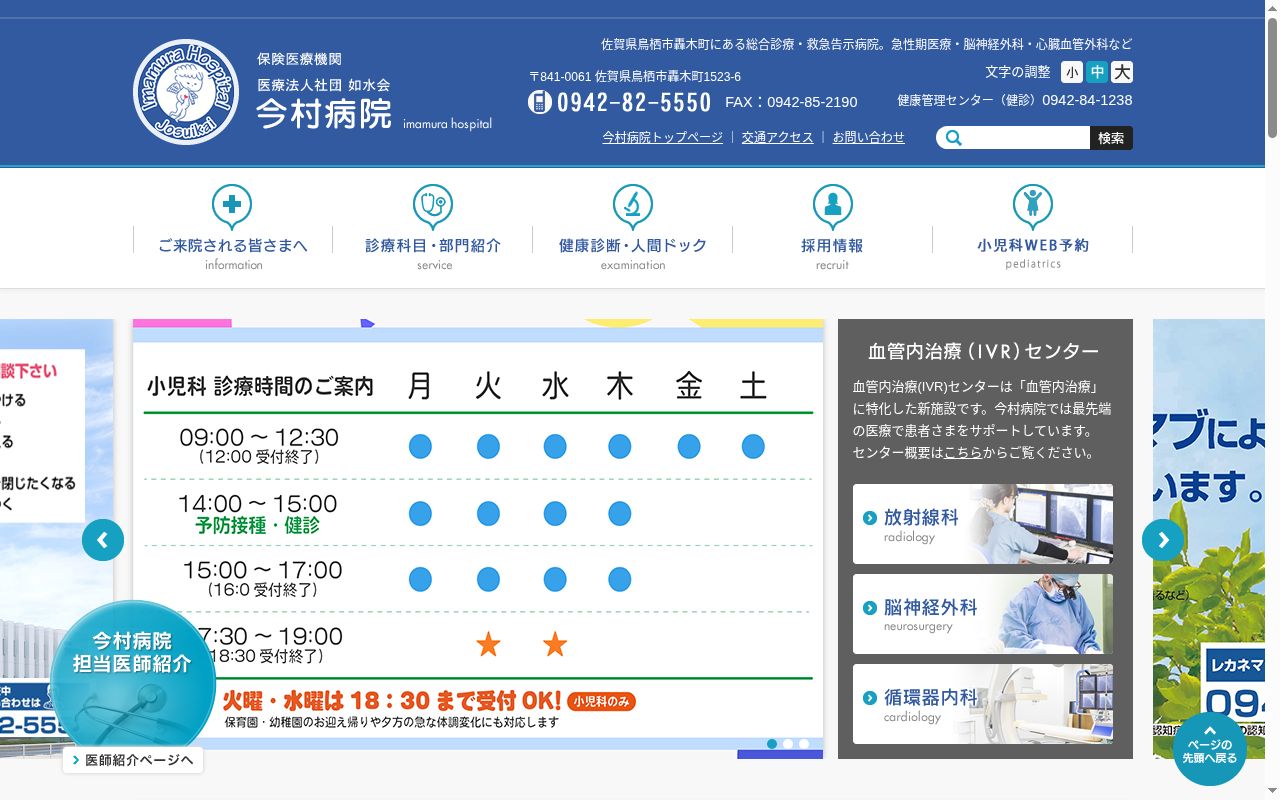The width and height of the screenshot is (1280, 800).
Task: Focus the site search input field
Action: click(x=1027, y=138)
